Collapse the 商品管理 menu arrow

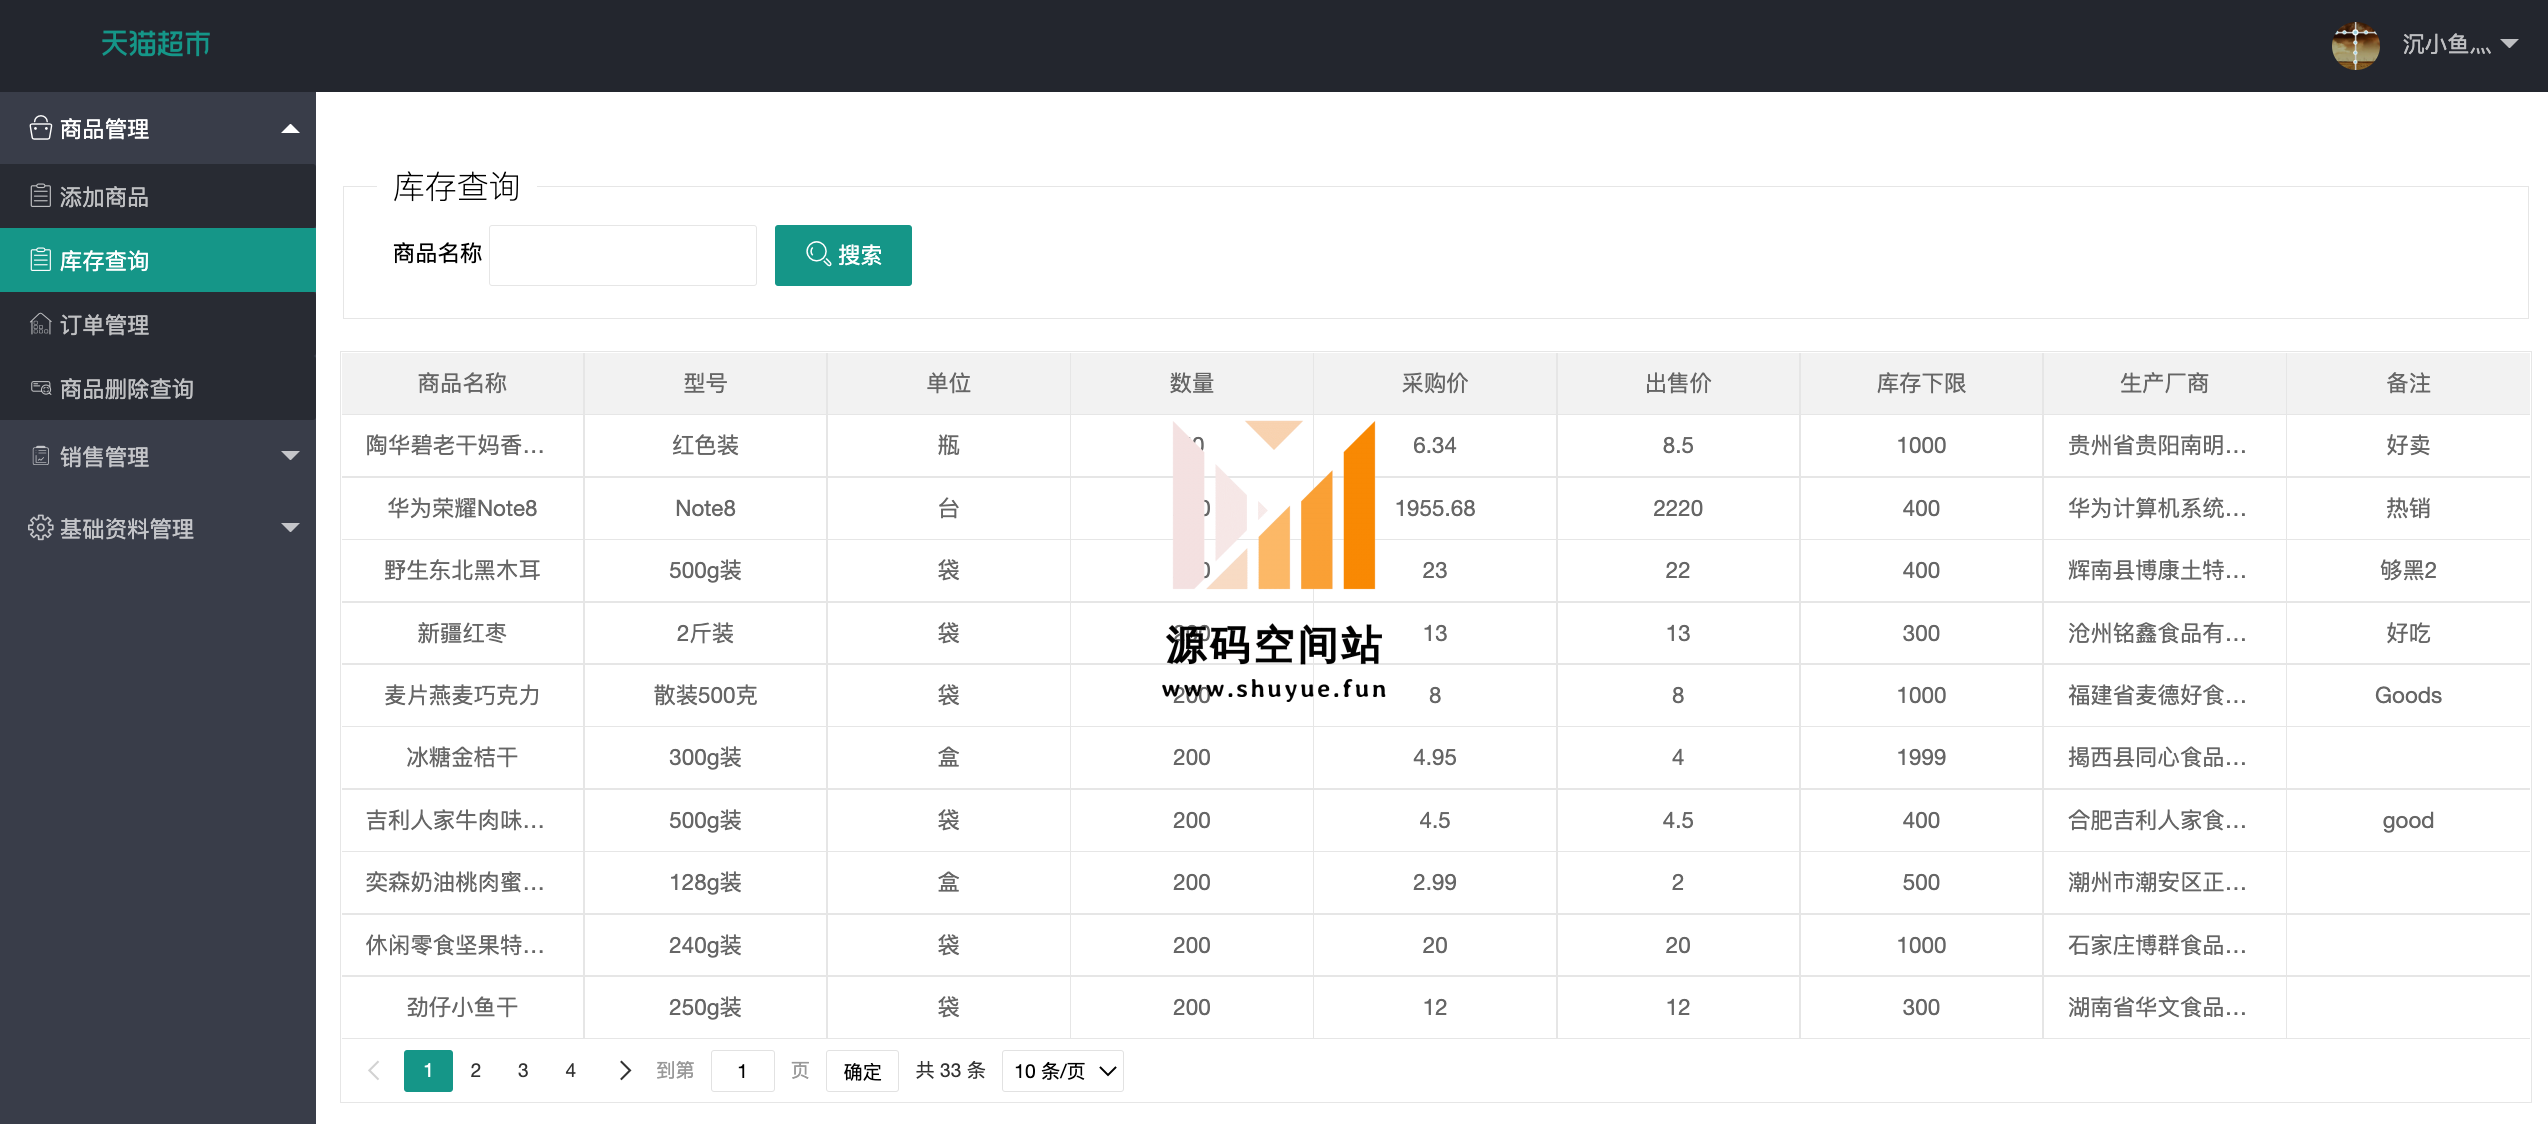pos(290,128)
